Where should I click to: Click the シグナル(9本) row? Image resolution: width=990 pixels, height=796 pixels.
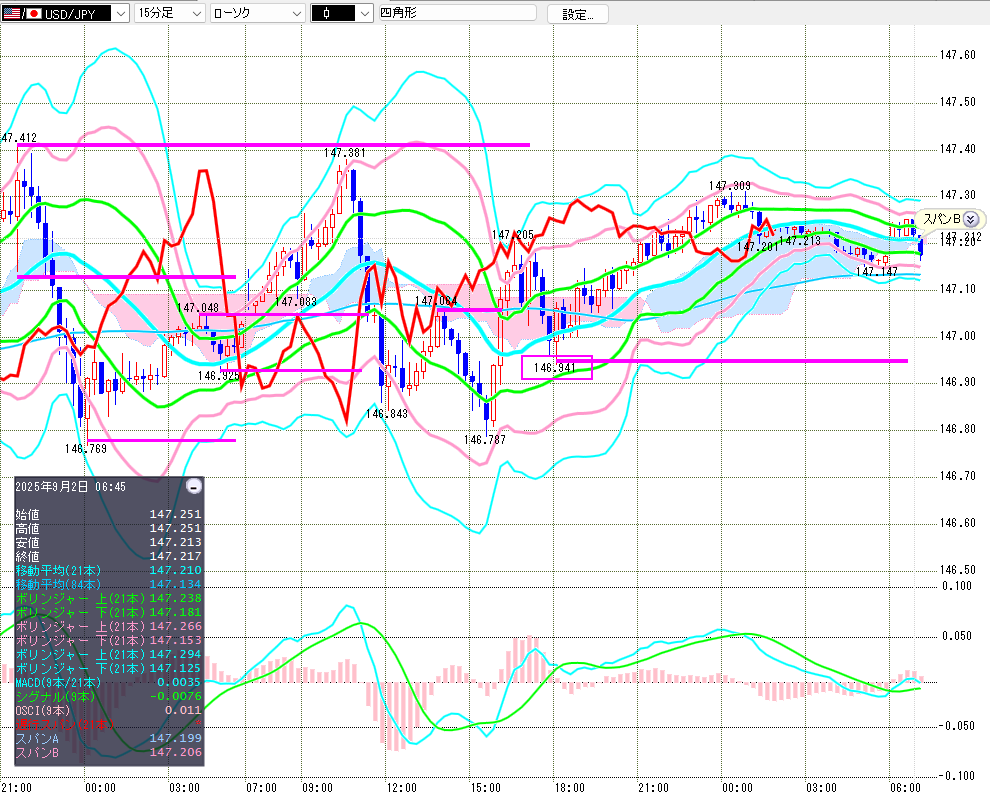108,696
